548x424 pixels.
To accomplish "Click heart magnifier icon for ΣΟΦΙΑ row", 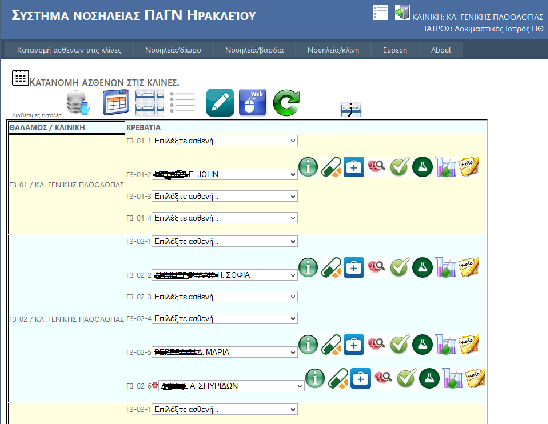I will pyautogui.click(x=376, y=267).
